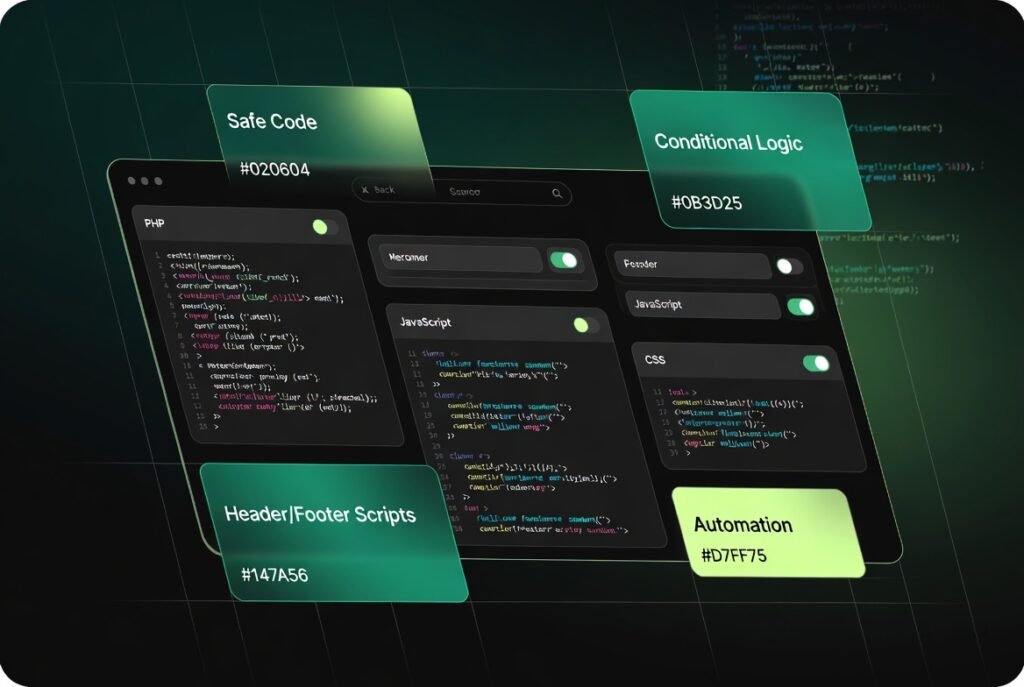Select the #0B3D25 color code
The image size is (1024, 687).
707,203
